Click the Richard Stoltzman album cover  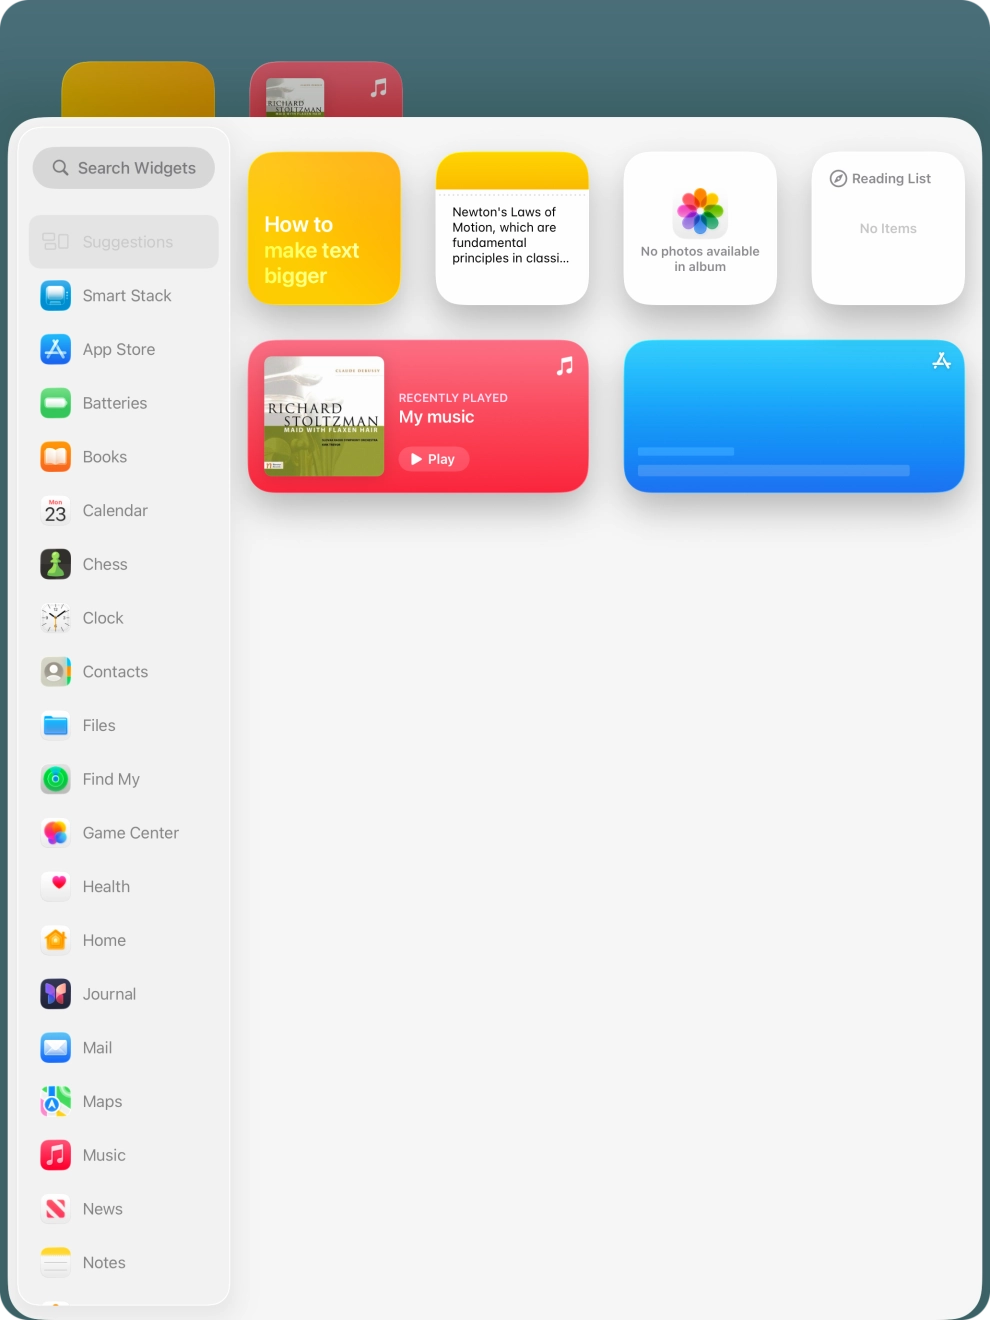(x=324, y=416)
